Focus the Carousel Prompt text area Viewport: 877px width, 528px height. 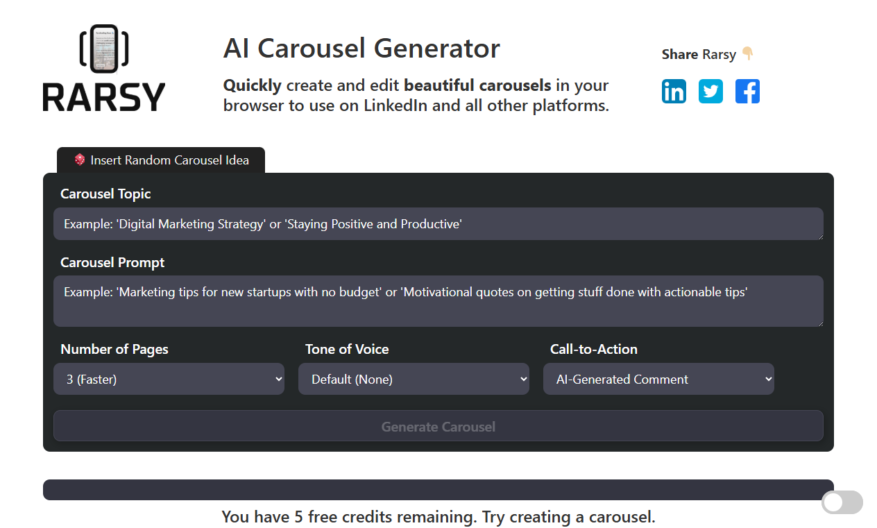438,301
